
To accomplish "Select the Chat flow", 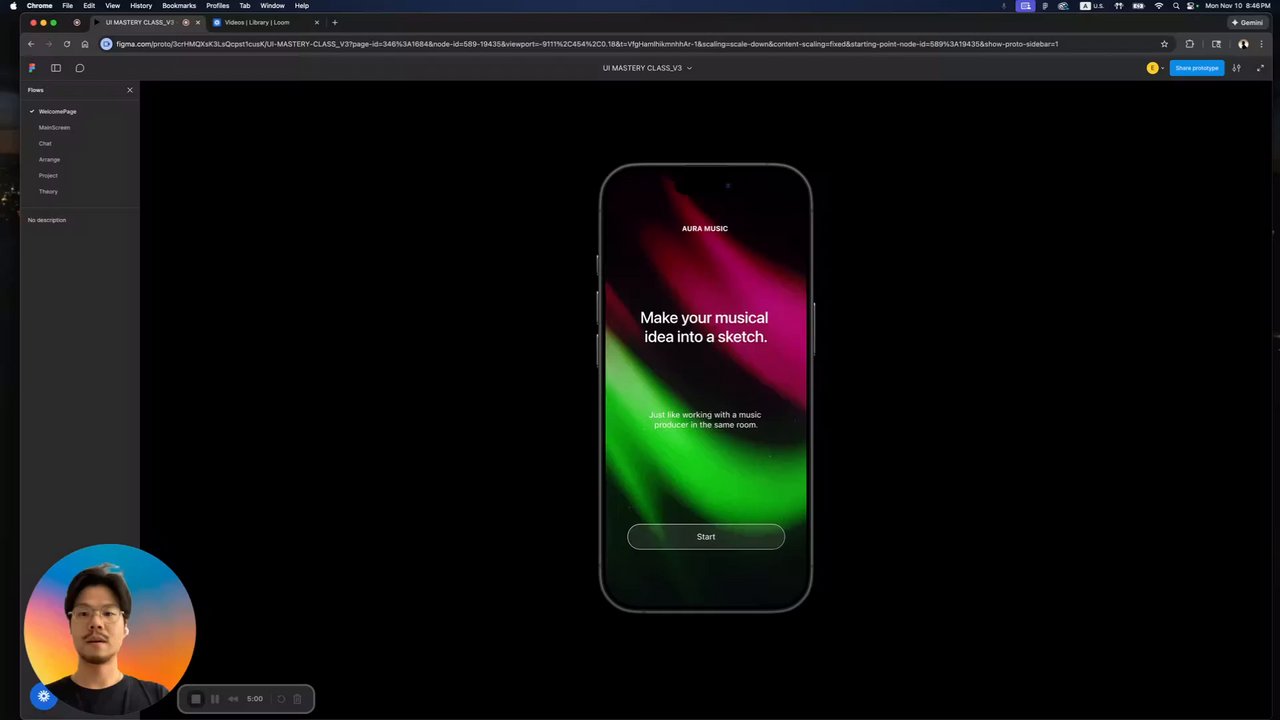I will coord(45,143).
